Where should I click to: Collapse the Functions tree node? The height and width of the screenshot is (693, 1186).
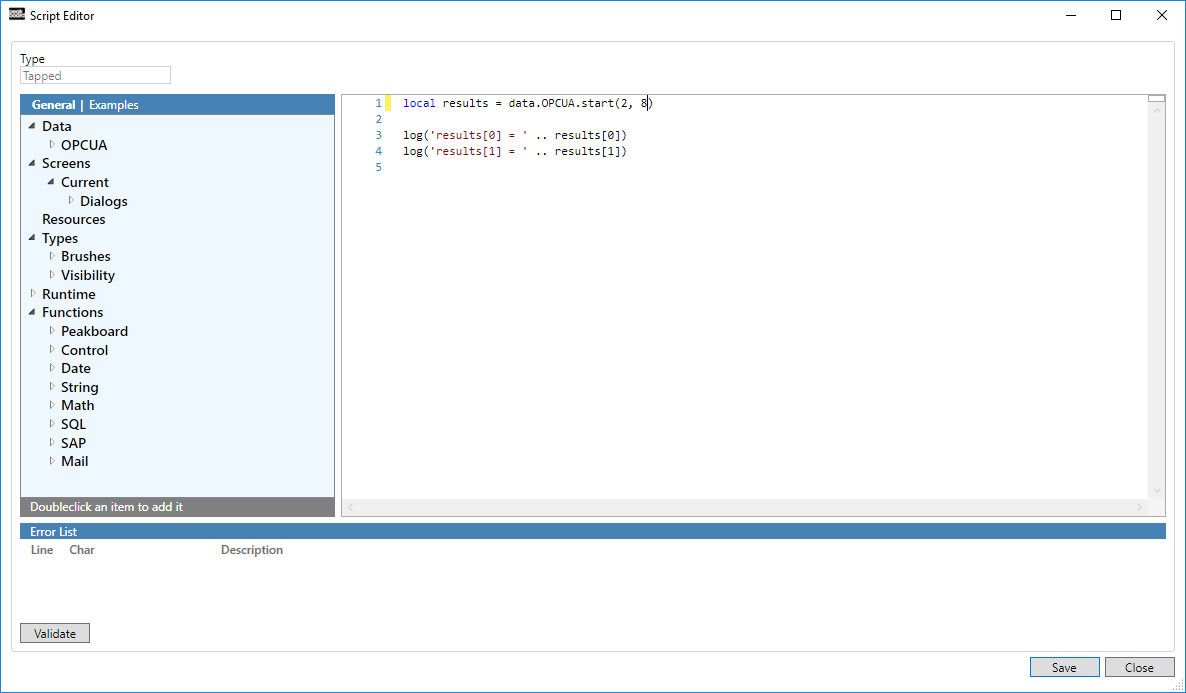[x=33, y=312]
